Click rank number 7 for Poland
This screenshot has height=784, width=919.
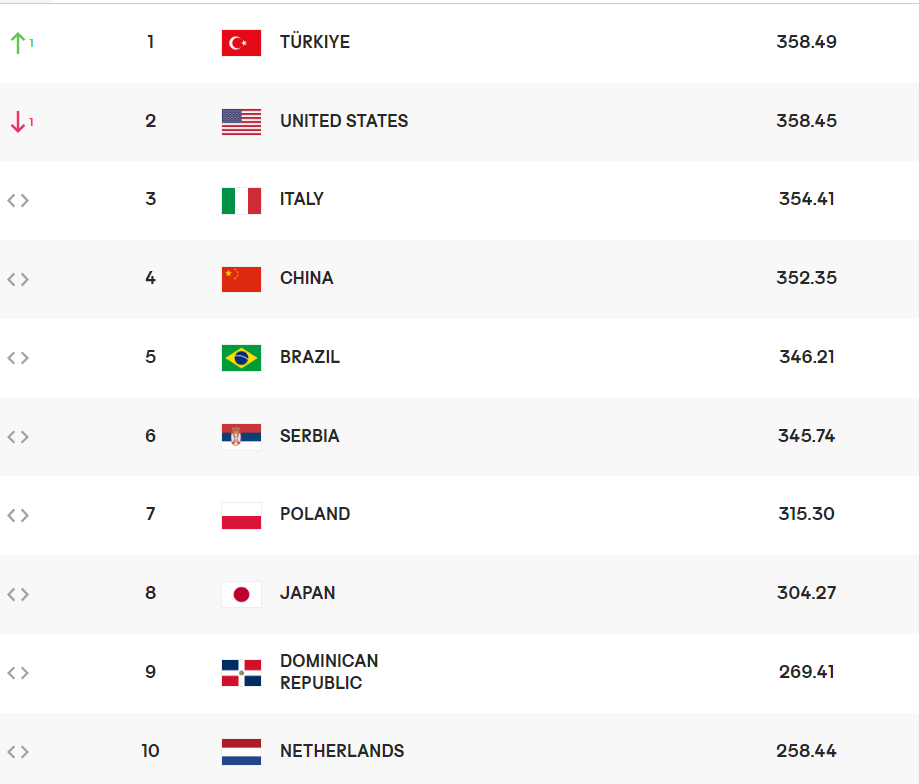[x=150, y=514]
